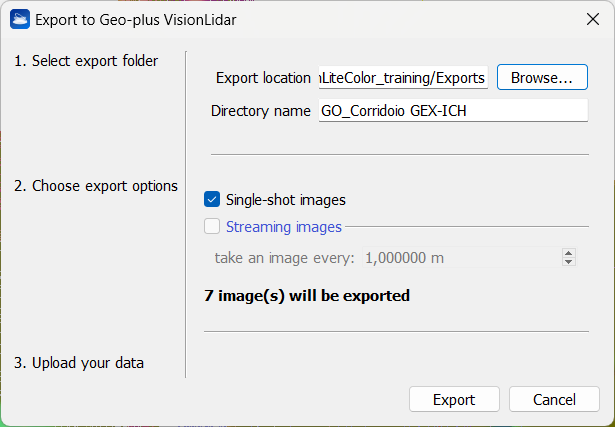Viewport: 615px width, 427px height.
Task: Decrease image interval with the down arrow
Action: click(x=569, y=263)
